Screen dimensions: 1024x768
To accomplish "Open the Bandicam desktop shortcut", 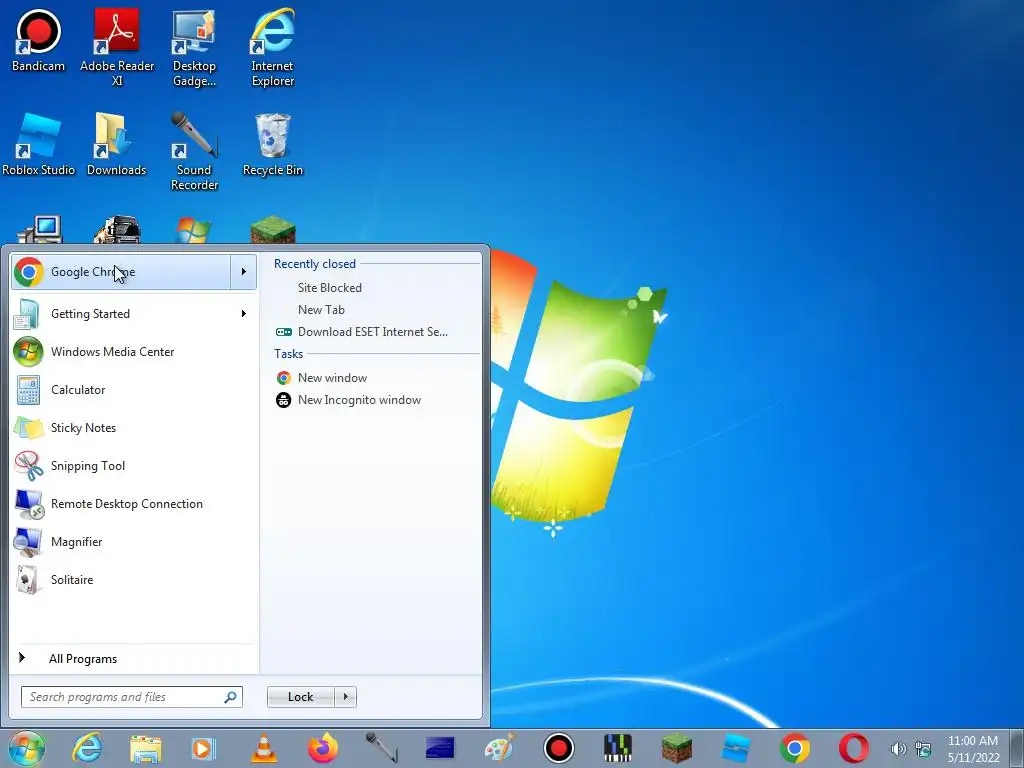I will [38, 40].
